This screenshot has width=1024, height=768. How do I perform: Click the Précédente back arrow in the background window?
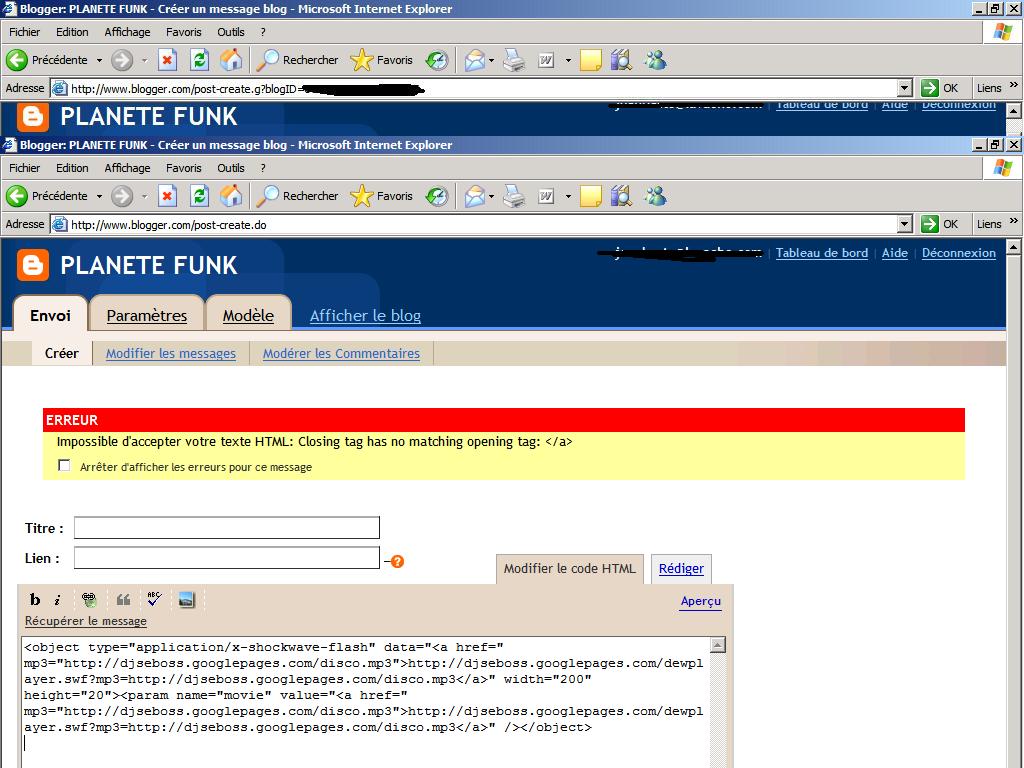(x=17, y=60)
